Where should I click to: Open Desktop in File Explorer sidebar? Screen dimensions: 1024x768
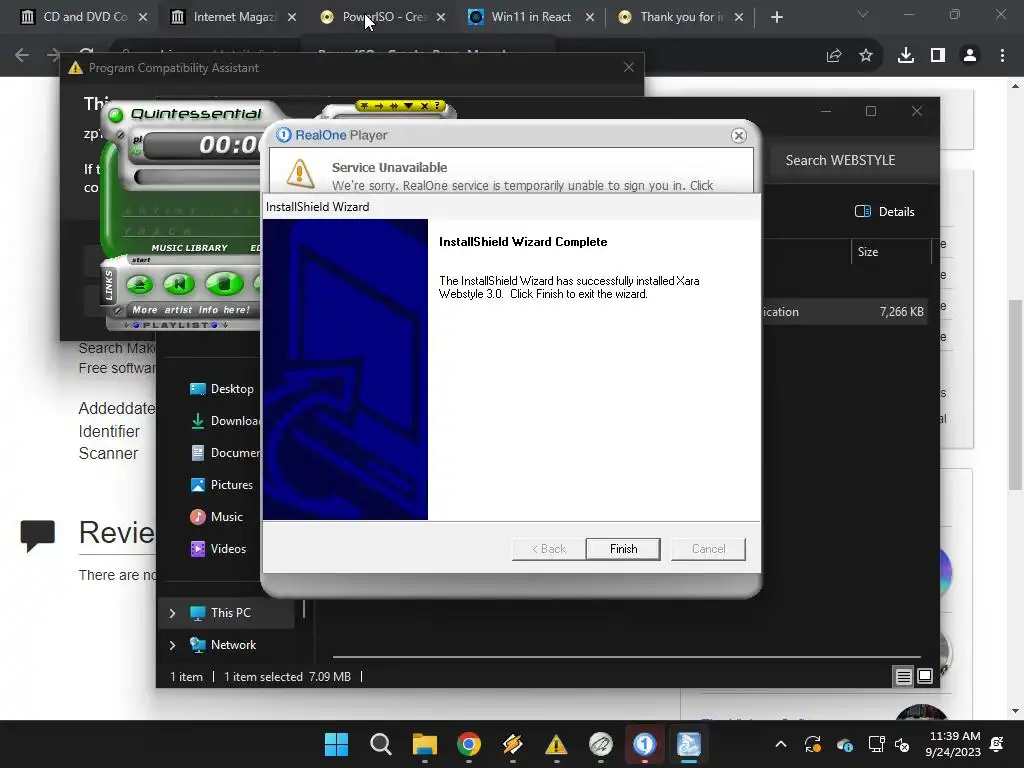click(221, 389)
